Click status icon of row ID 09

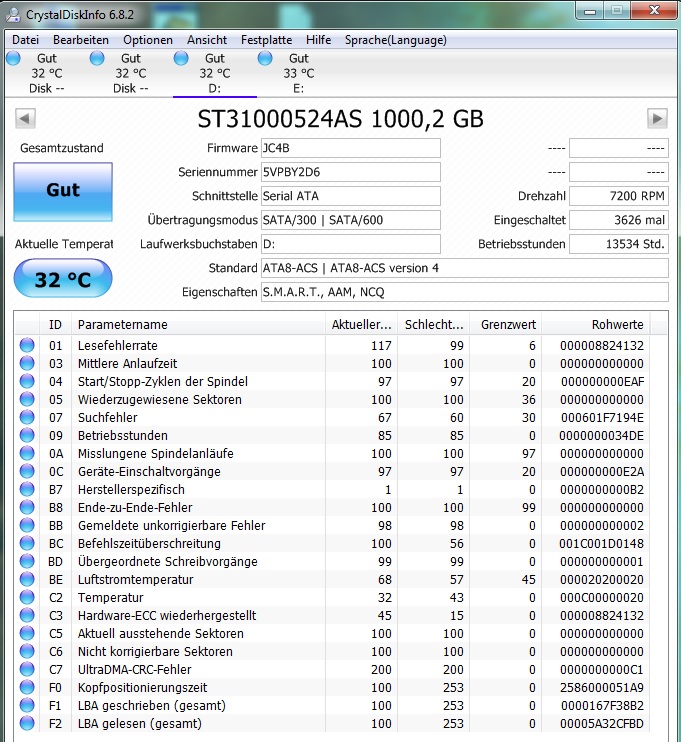[x=27, y=435]
